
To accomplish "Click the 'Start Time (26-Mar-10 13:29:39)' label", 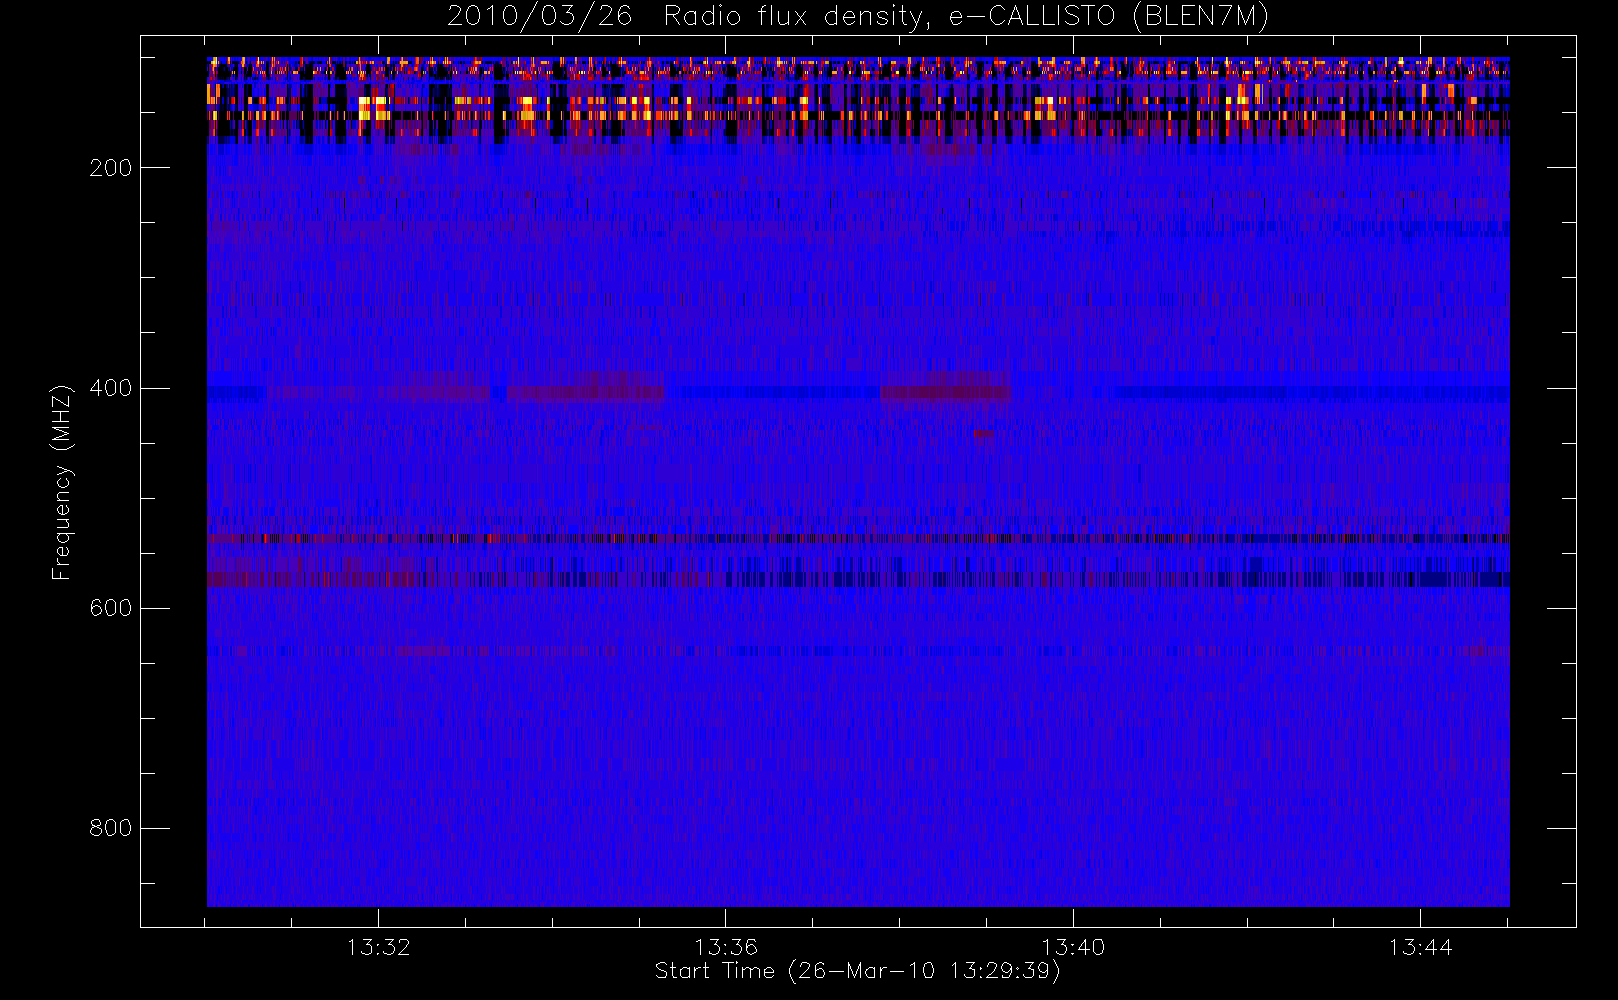I will pos(857,971).
